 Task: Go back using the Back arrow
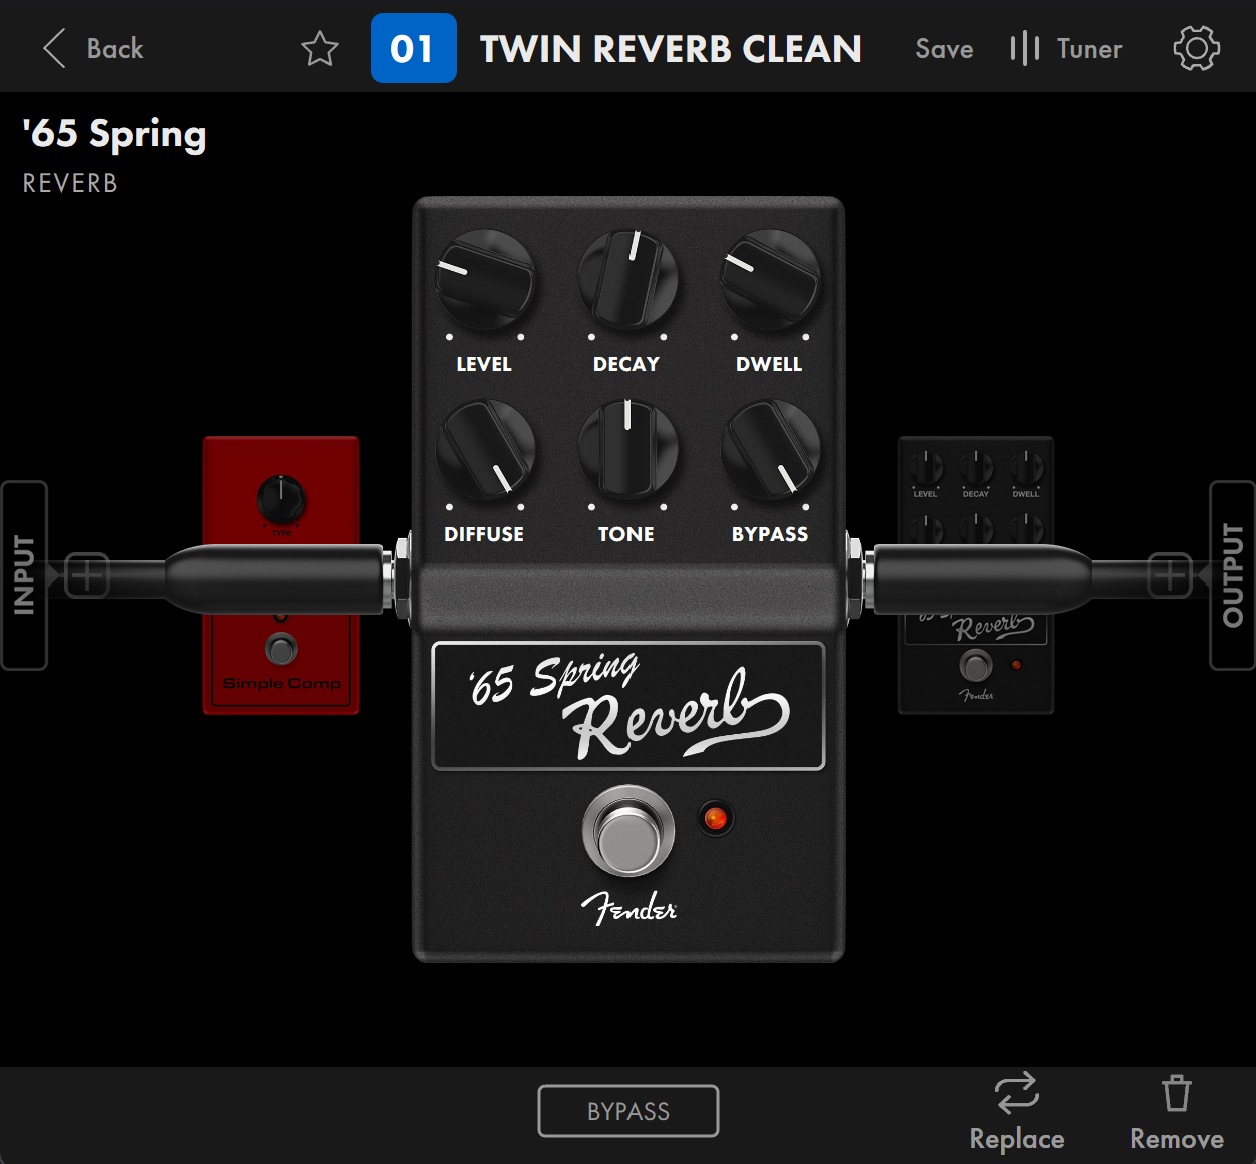[x=92, y=48]
